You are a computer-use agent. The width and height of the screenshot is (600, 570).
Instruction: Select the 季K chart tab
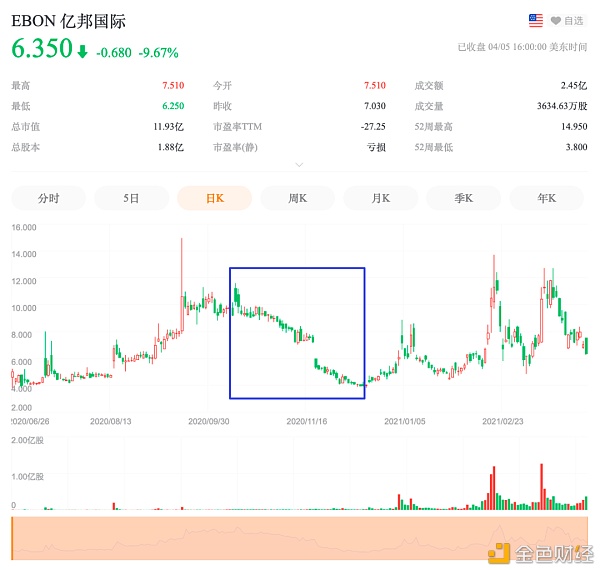464,198
